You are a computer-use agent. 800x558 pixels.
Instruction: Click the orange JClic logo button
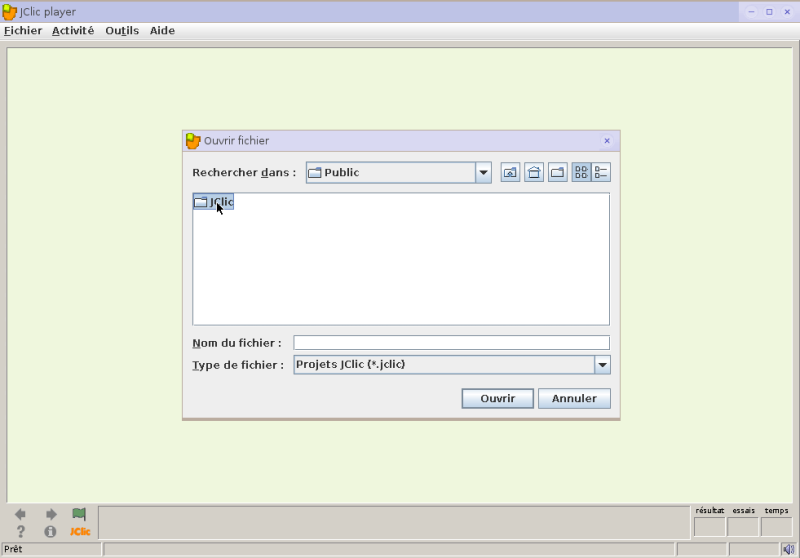pos(80,531)
